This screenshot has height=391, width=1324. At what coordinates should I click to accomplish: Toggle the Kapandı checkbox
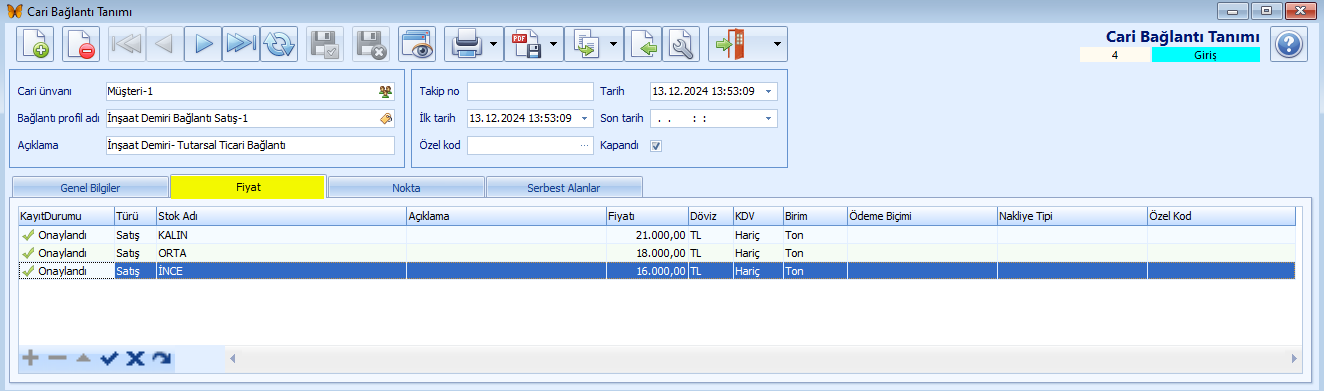click(656, 145)
